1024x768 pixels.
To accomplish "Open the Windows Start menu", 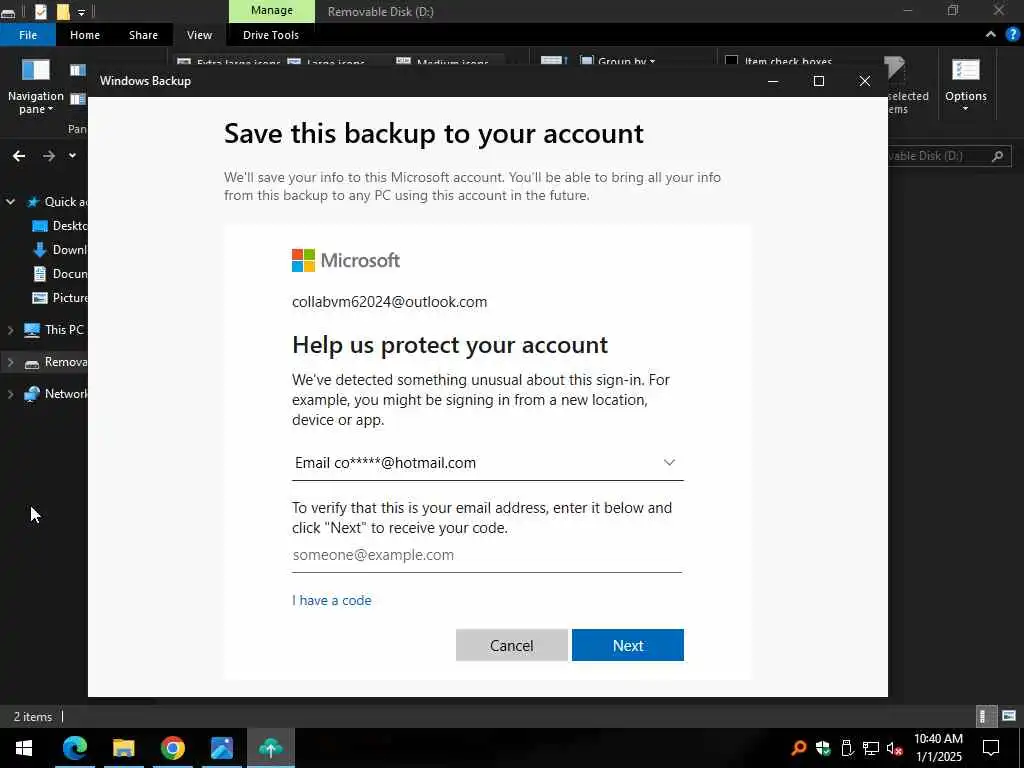I will pos(24,747).
